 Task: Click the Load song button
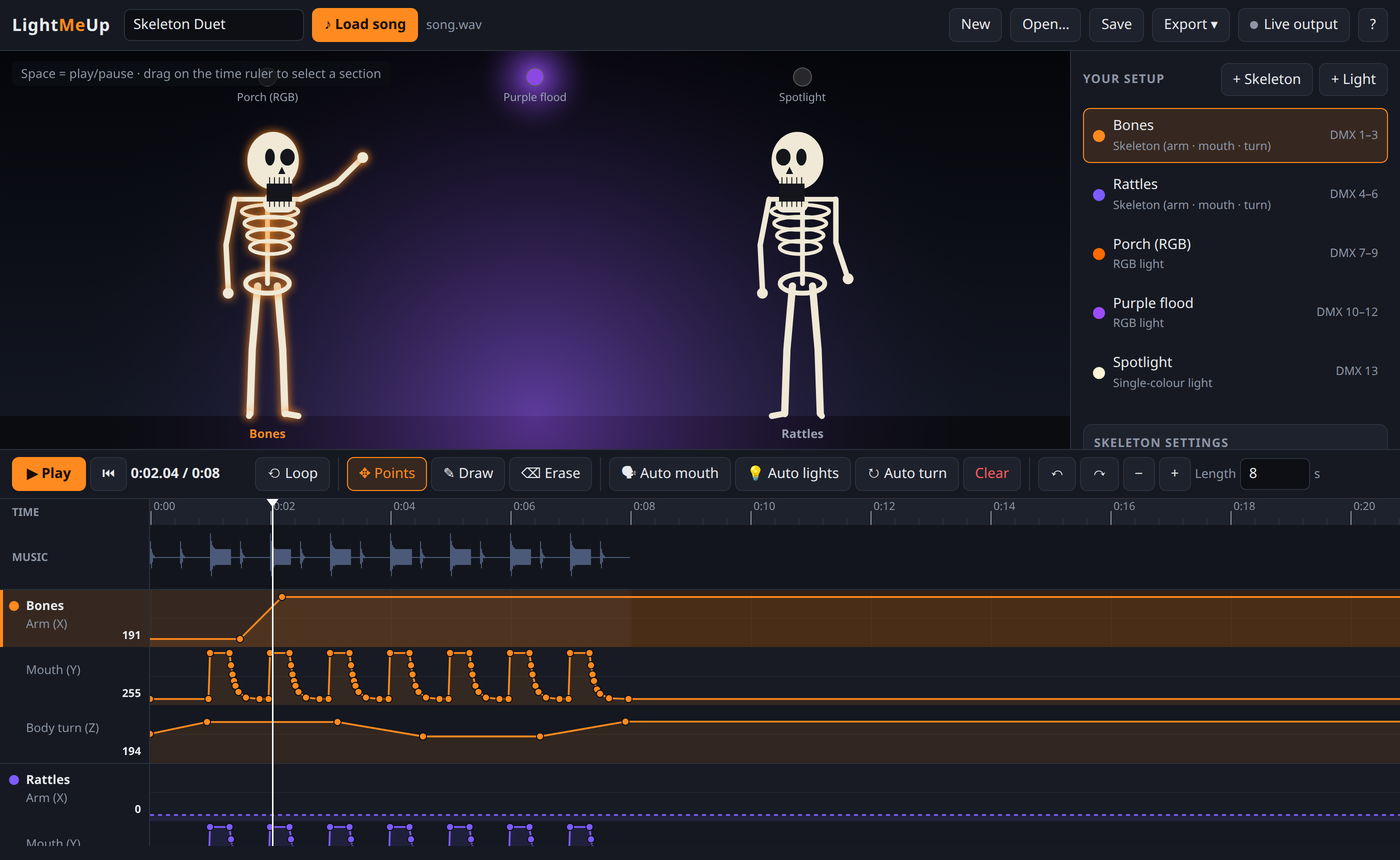tap(365, 24)
